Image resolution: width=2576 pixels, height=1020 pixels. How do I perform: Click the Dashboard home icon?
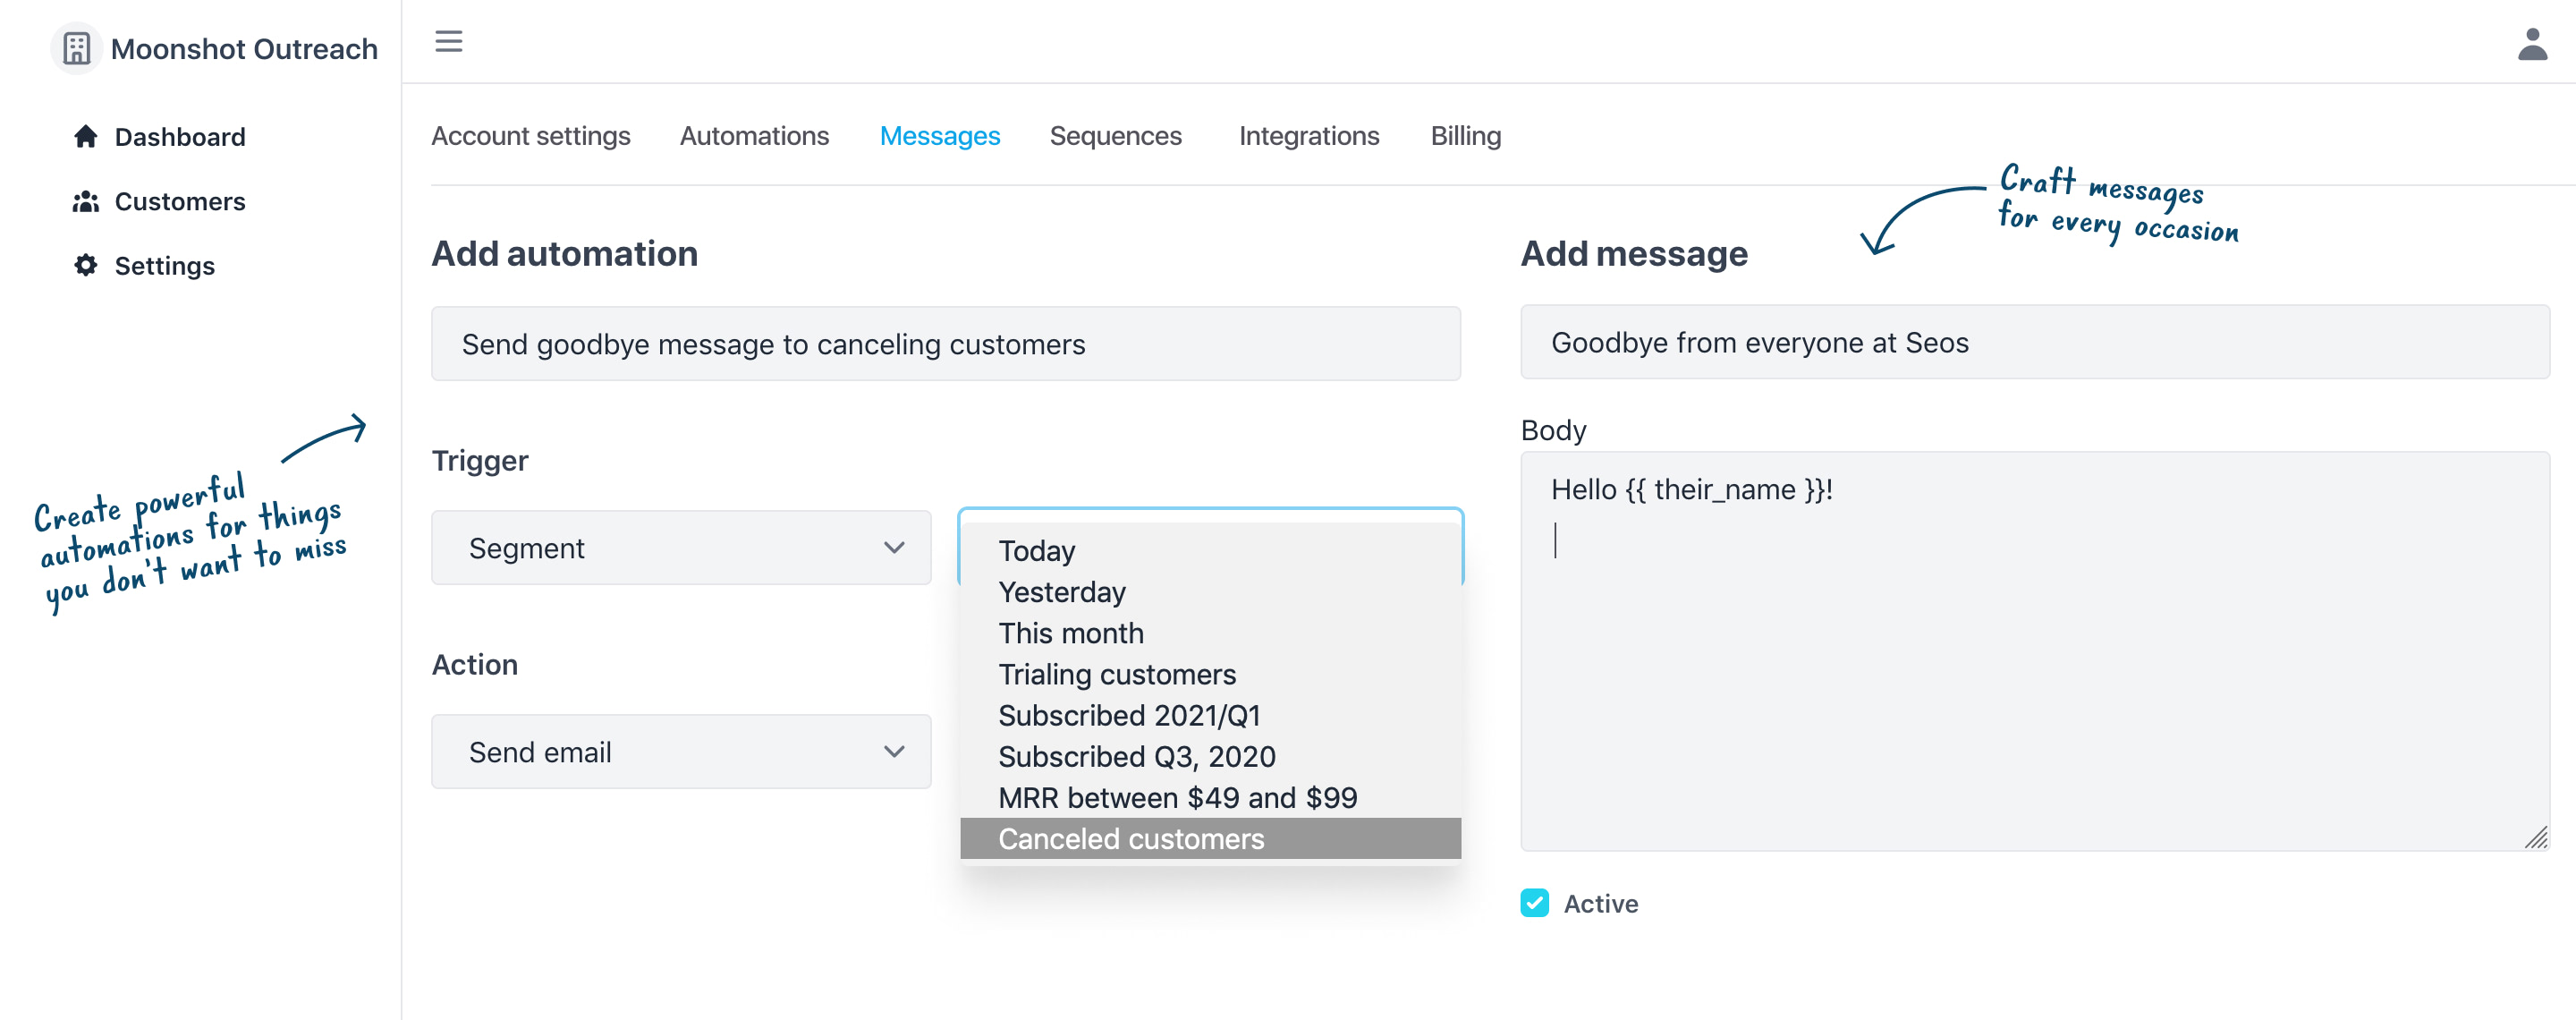[x=86, y=136]
